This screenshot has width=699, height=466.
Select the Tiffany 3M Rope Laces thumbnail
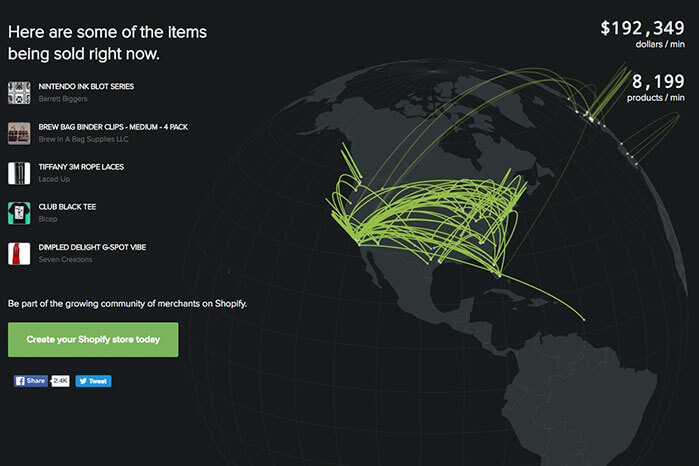(x=19, y=173)
